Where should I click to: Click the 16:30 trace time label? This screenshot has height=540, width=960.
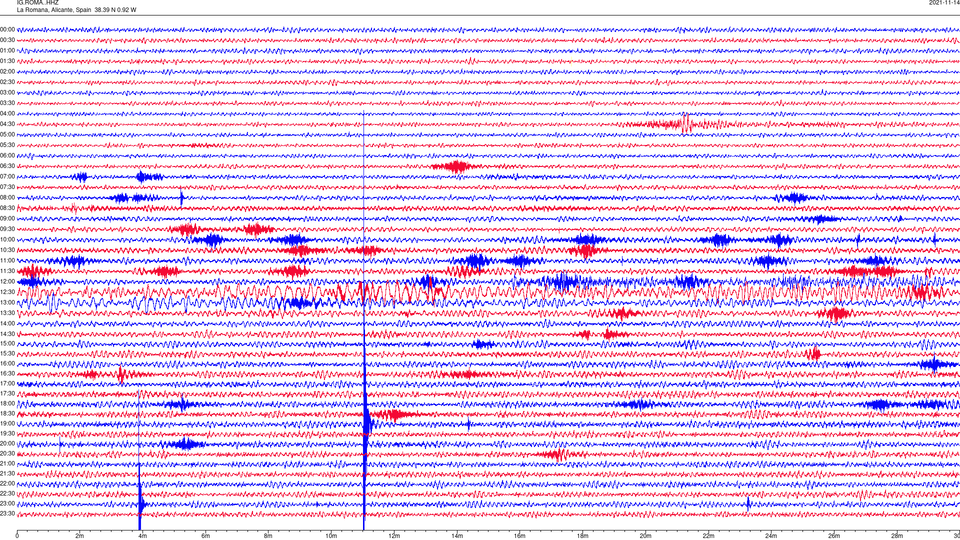(x=7, y=373)
